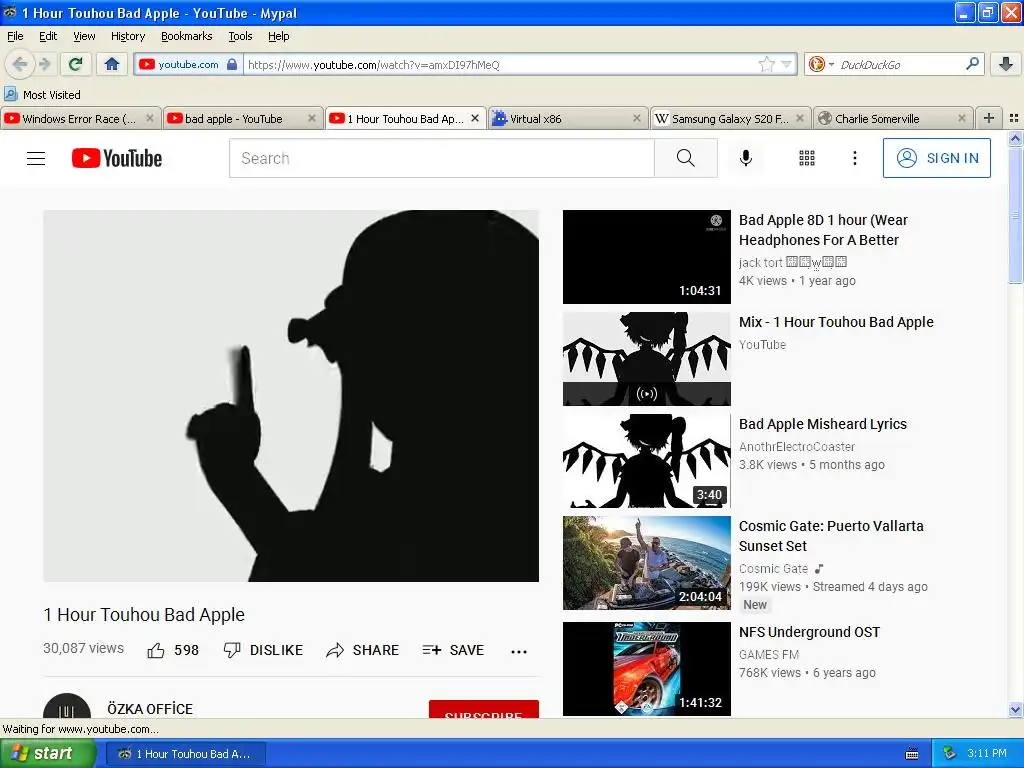
Task: Click the padlock site identity icon
Action: point(231,65)
